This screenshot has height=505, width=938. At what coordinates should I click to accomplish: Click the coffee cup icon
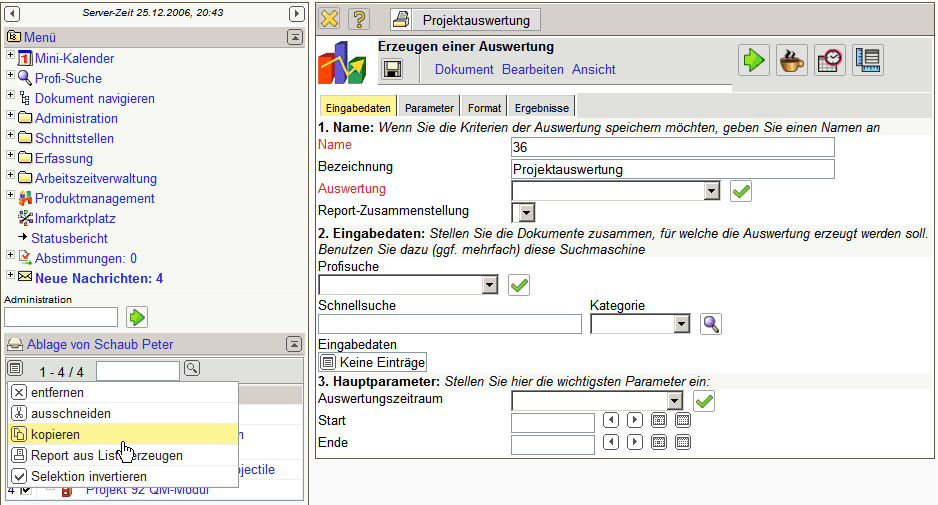coord(791,60)
